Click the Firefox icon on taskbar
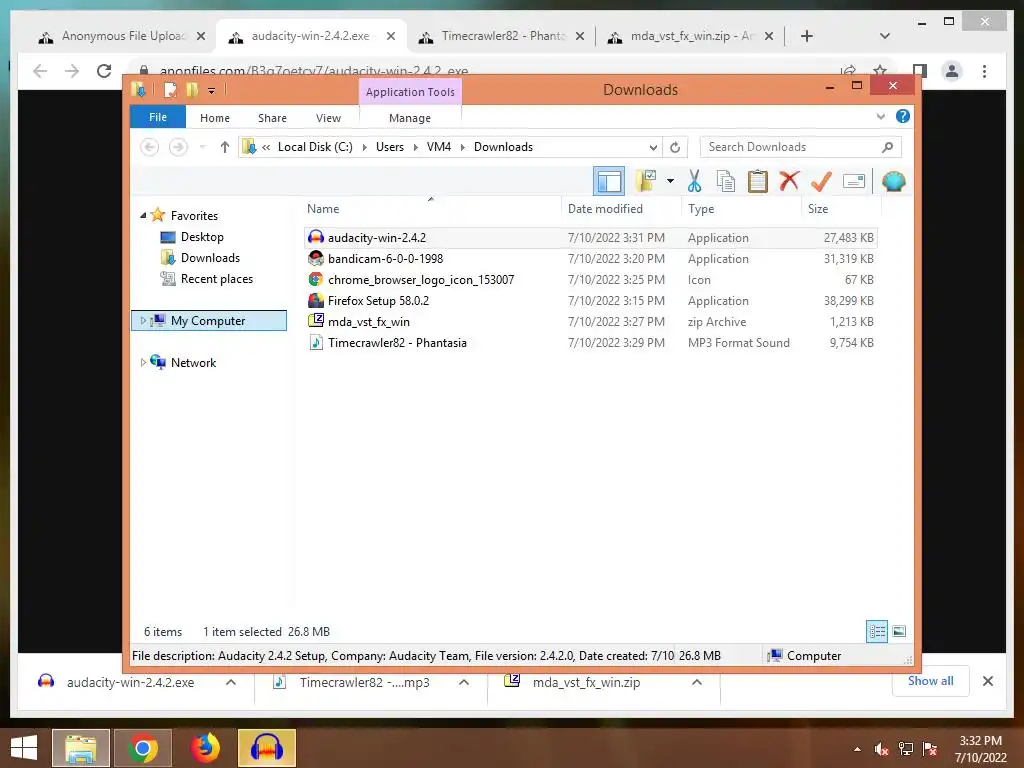The height and width of the screenshot is (768, 1024). click(x=205, y=748)
